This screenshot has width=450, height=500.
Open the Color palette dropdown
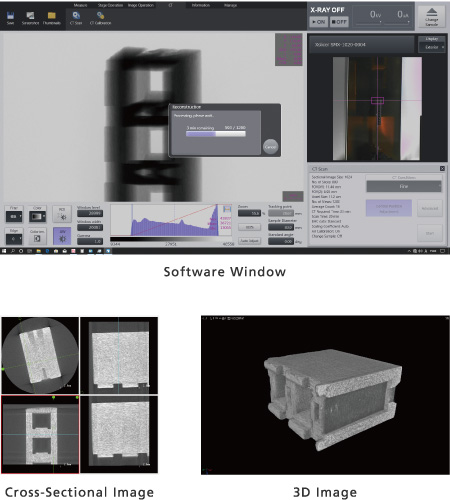pyautogui.click(x=37, y=216)
